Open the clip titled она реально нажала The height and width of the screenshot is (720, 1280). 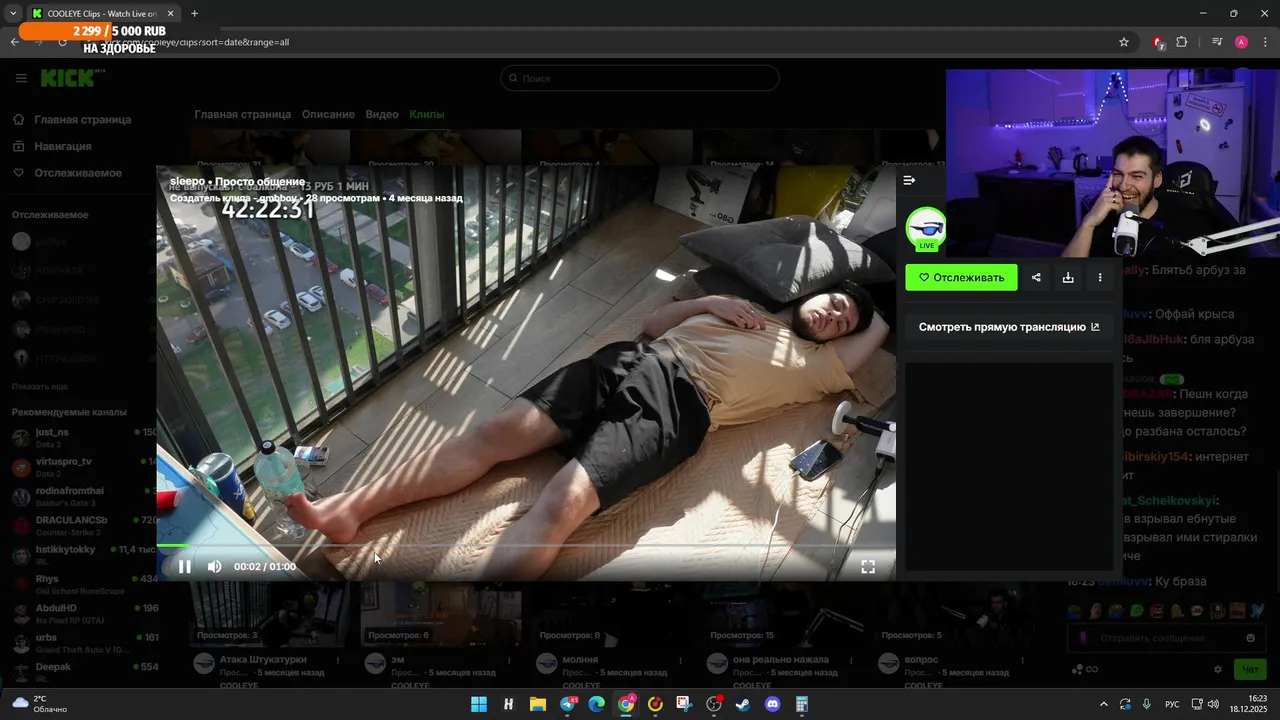point(783,660)
